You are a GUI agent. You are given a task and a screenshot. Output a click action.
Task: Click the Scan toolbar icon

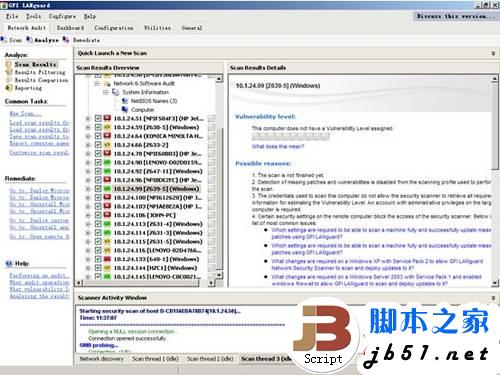coord(4,40)
